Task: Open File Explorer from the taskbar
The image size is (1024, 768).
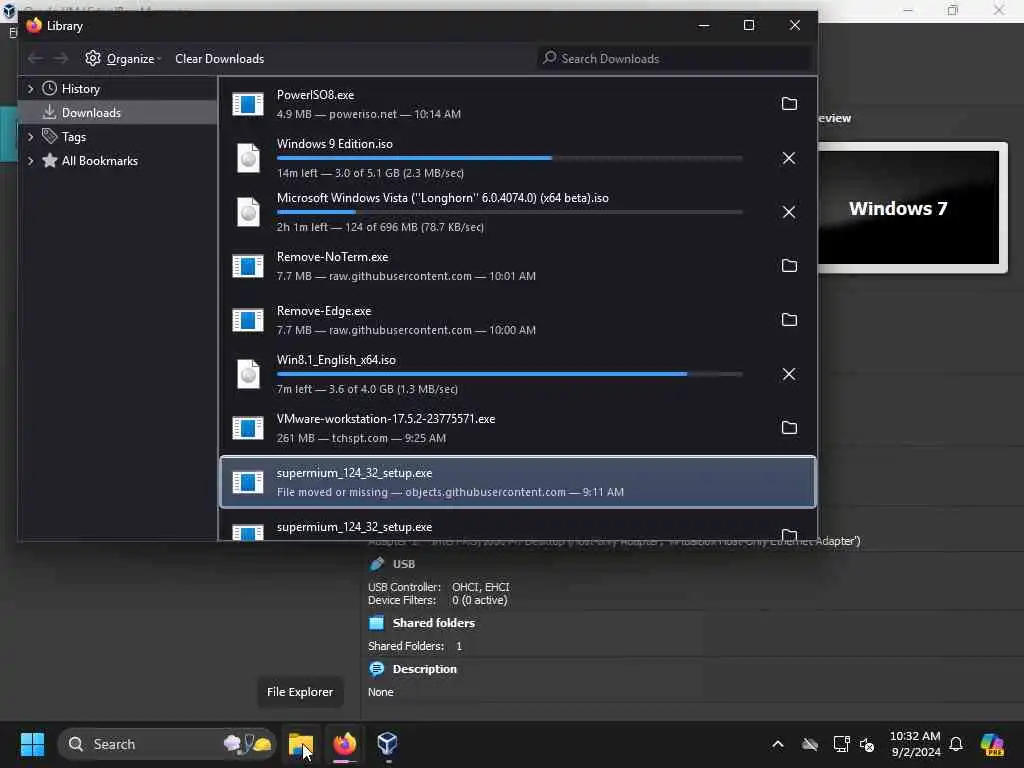Action: [x=301, y=744]
